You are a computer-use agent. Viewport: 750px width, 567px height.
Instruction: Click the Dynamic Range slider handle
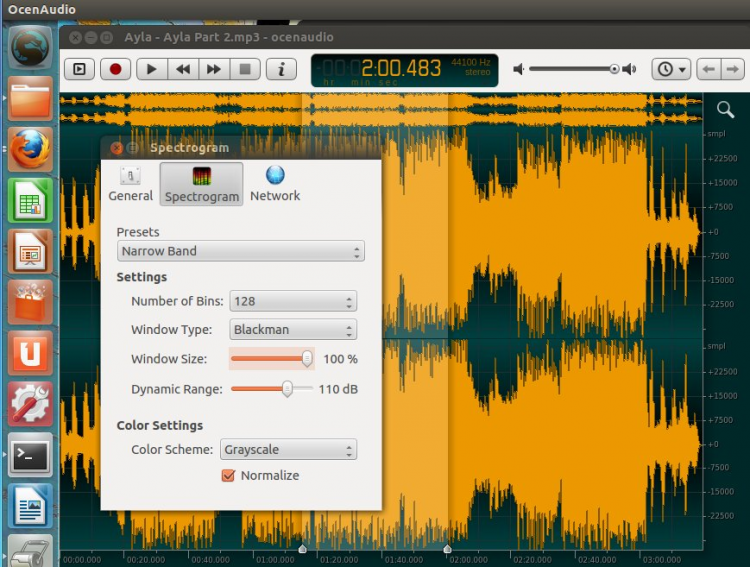(x=287, y=389)
